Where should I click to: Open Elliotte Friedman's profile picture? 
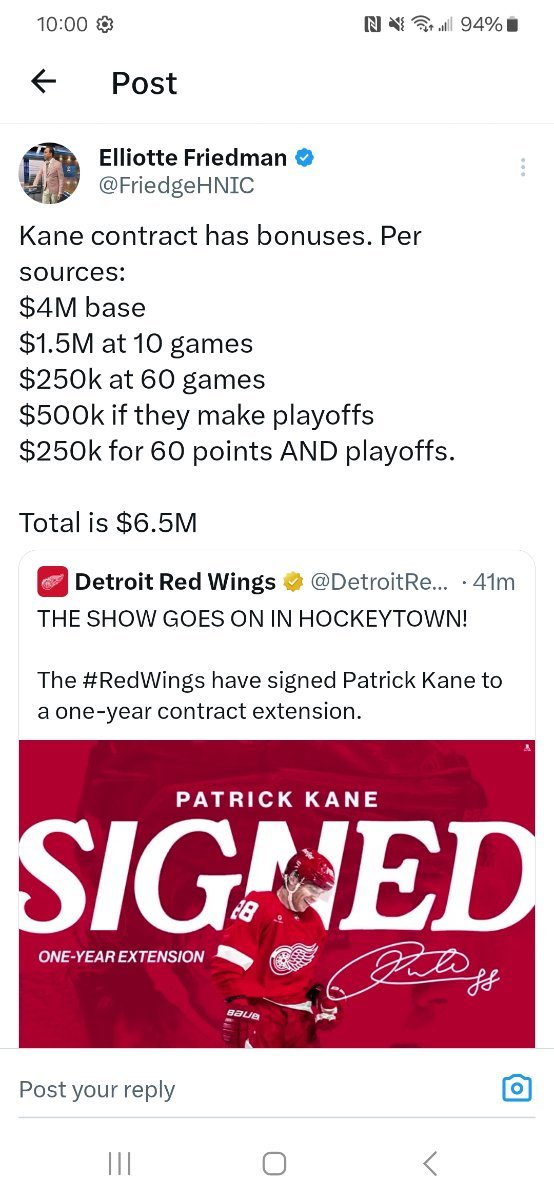49,172
